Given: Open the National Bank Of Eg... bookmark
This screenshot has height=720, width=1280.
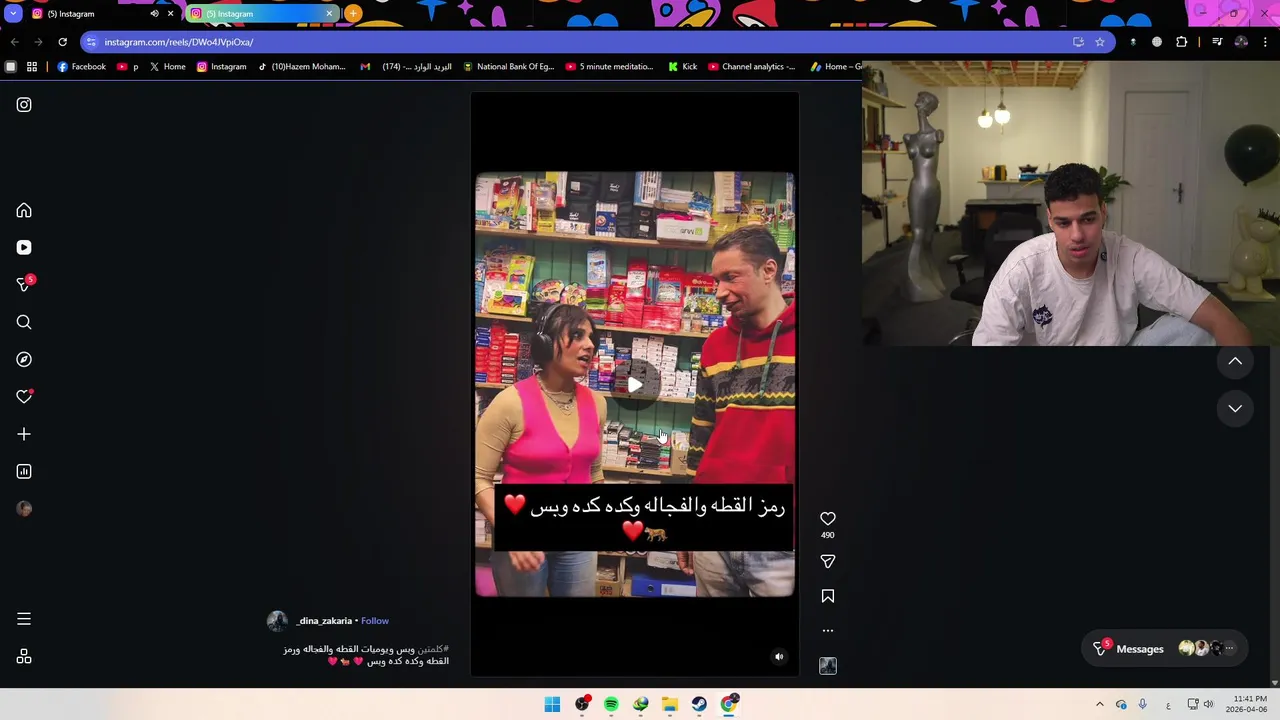Looking at the screenshot, I should tap(508, 67).
